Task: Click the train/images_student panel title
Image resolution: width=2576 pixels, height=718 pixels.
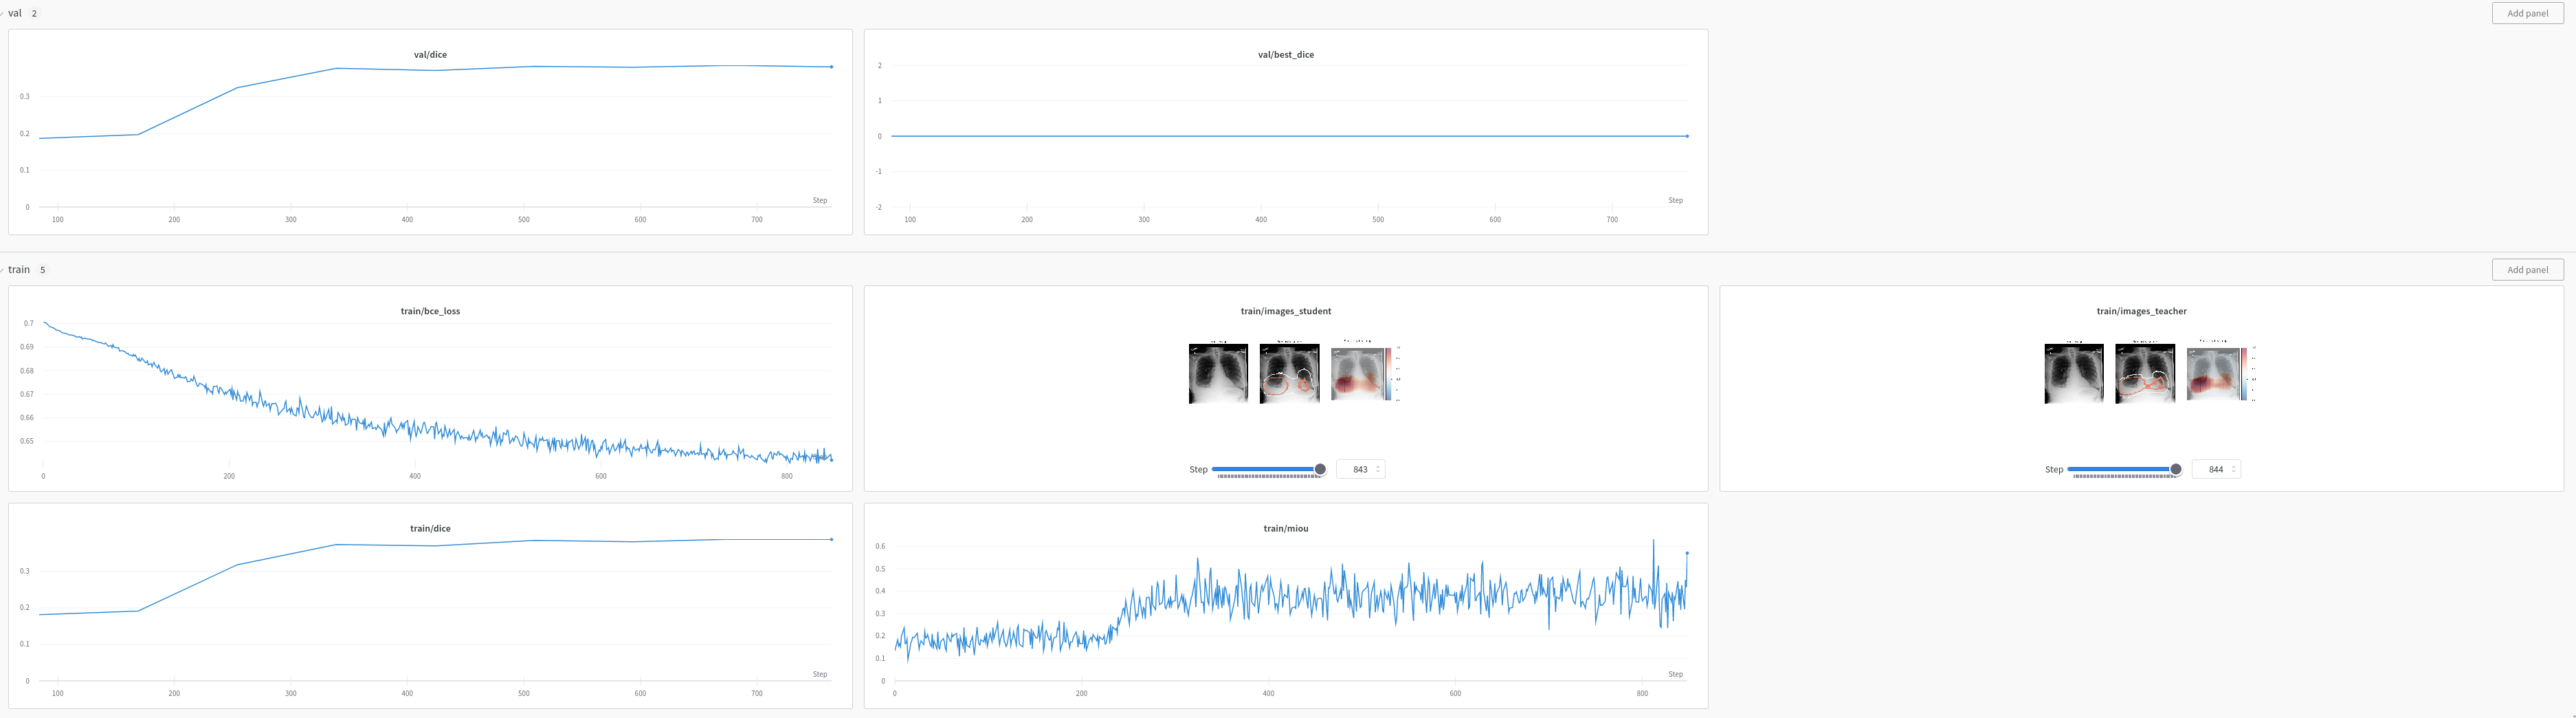Action: click(1286, 311)
